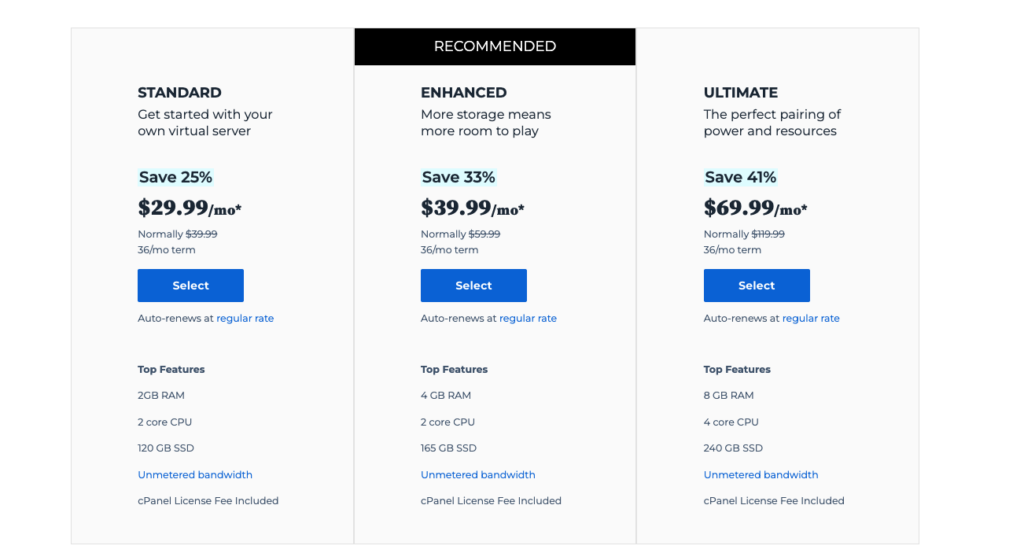Viewport: 1024px width, 553px height.
Task: Click the Save 33% badge
Action: point(458,177)
